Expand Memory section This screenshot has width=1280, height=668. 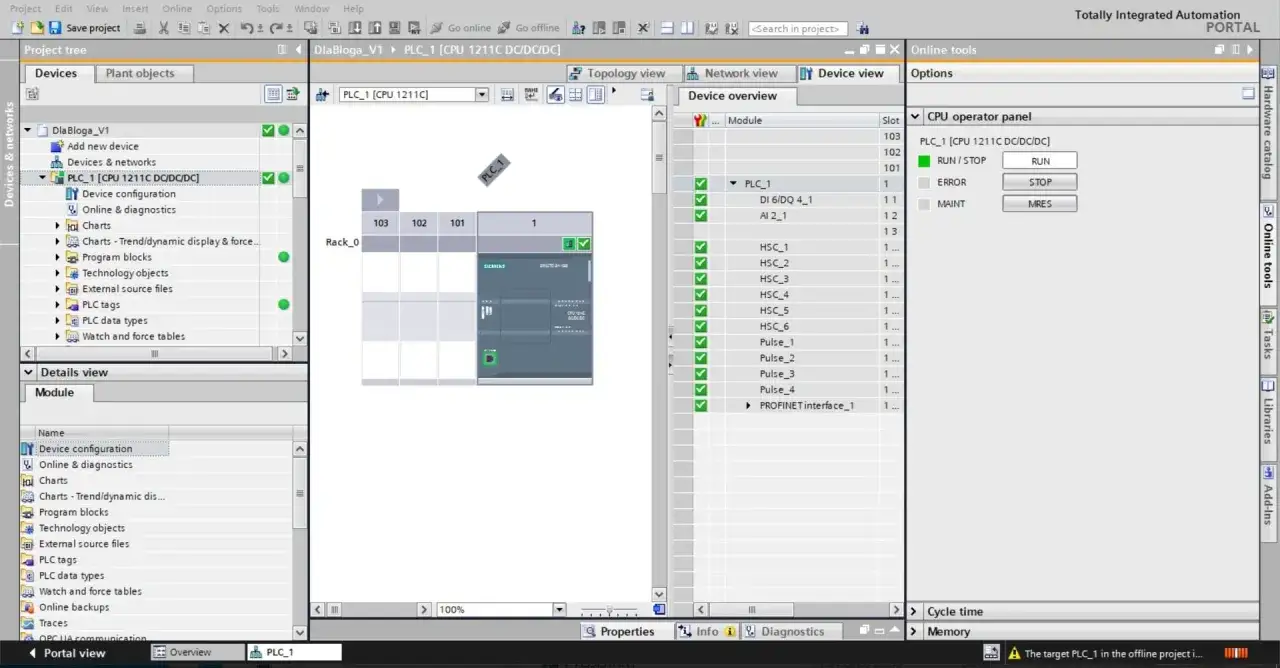(915, 632)
